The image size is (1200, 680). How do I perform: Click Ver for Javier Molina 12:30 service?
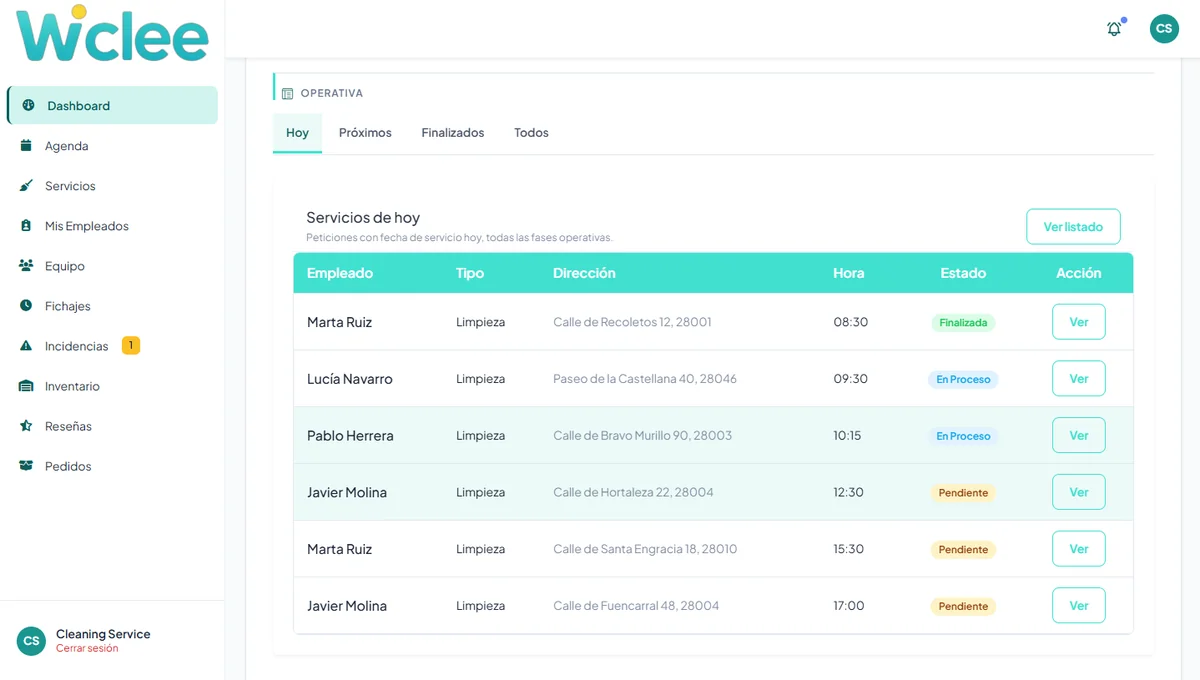click(1079, 492)
